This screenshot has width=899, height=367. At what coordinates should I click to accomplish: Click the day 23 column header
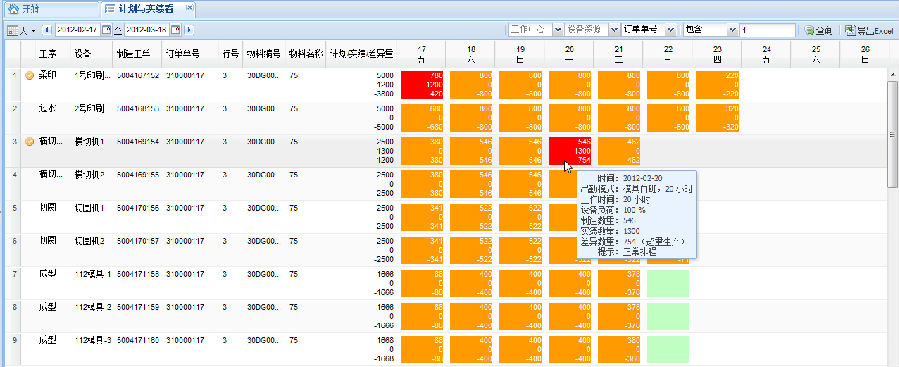click(x=717, y=54)
